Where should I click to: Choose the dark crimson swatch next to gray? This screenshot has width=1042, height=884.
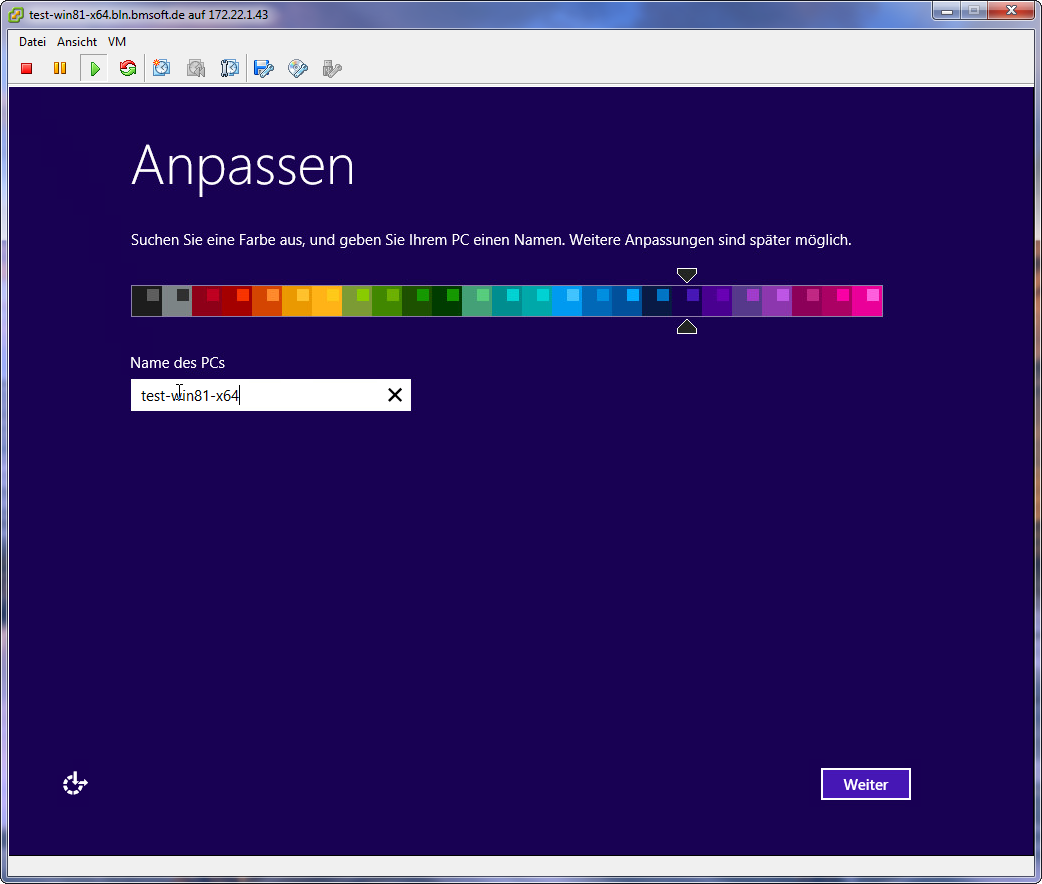click(x=207, y=301)
